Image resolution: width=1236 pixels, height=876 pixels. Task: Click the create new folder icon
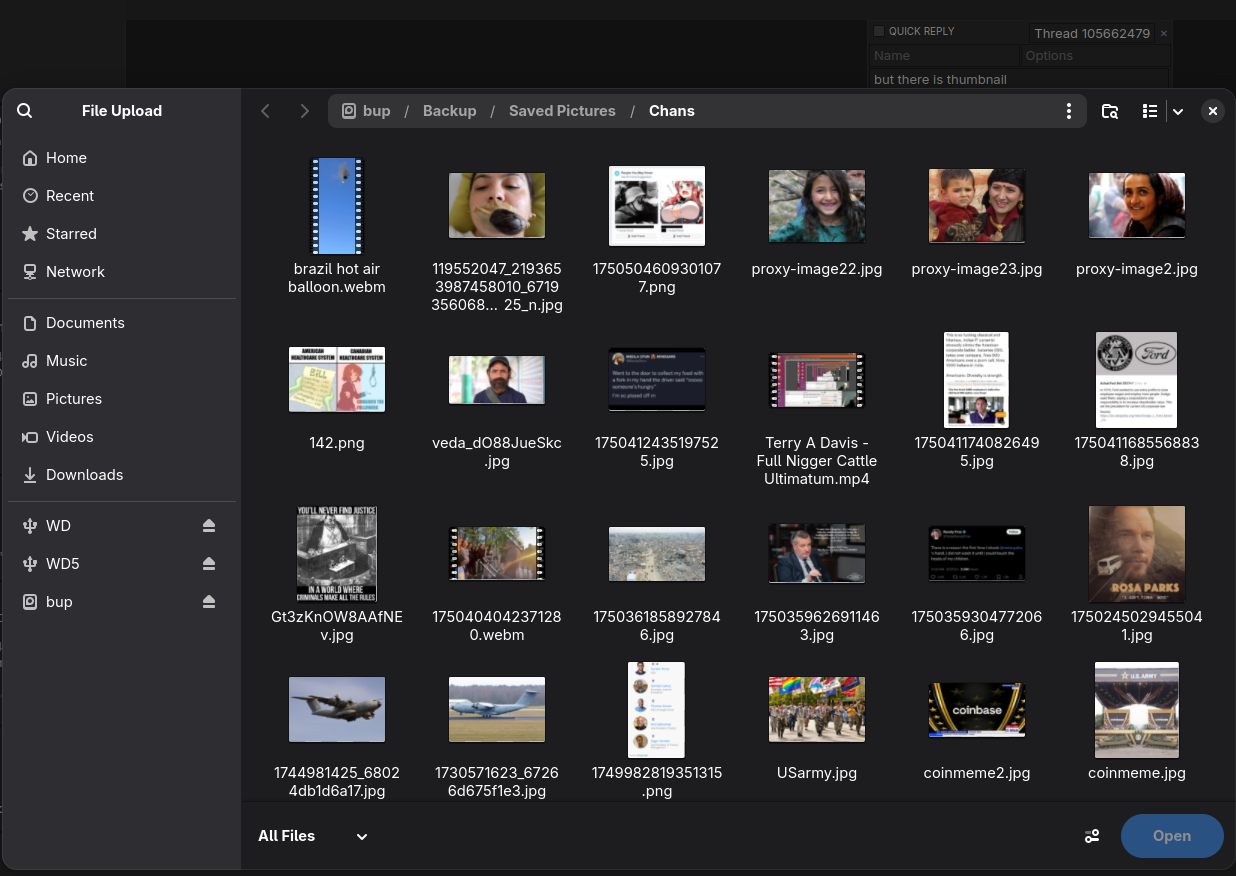point(1110,111)
